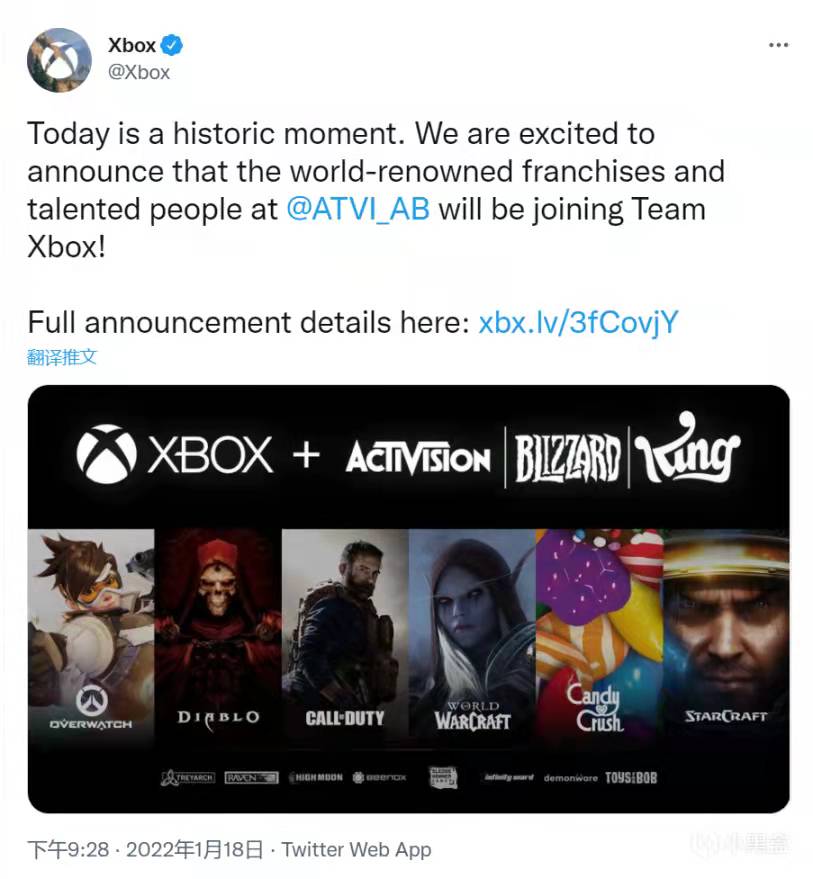Select the Candy Crush artwork

(x=599, y=630)
